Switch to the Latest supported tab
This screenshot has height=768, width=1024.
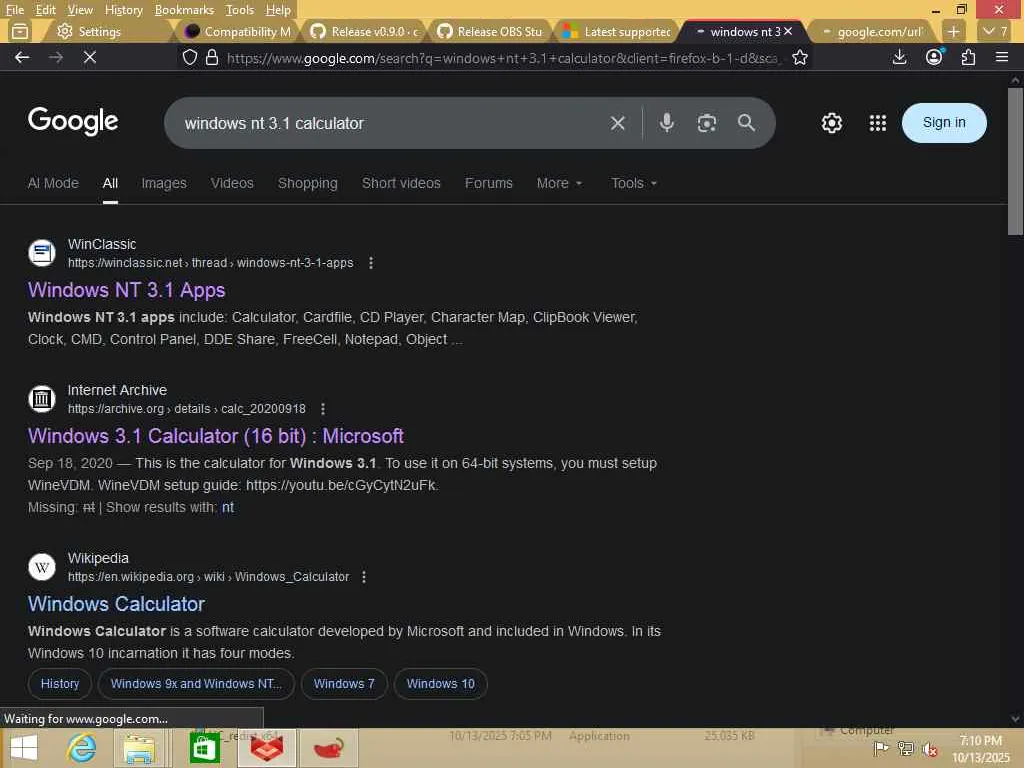[616, 31]
